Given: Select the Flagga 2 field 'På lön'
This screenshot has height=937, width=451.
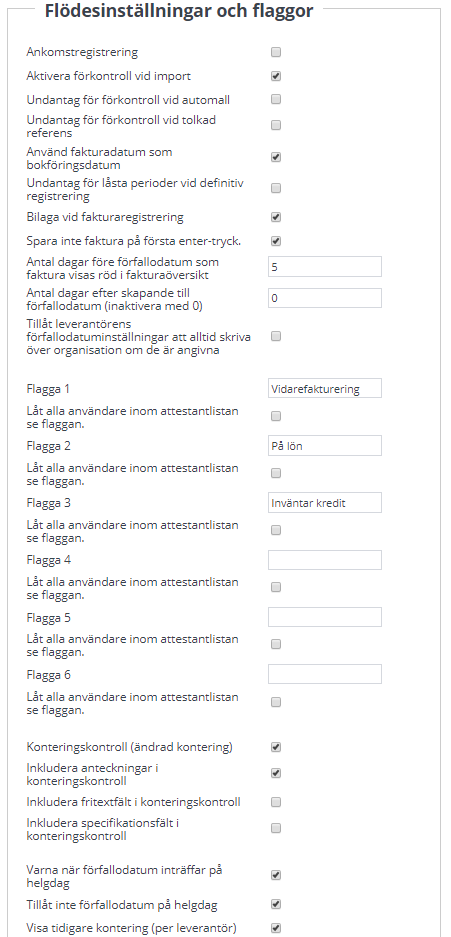Looking at the screenshot, I should [325, 446].
